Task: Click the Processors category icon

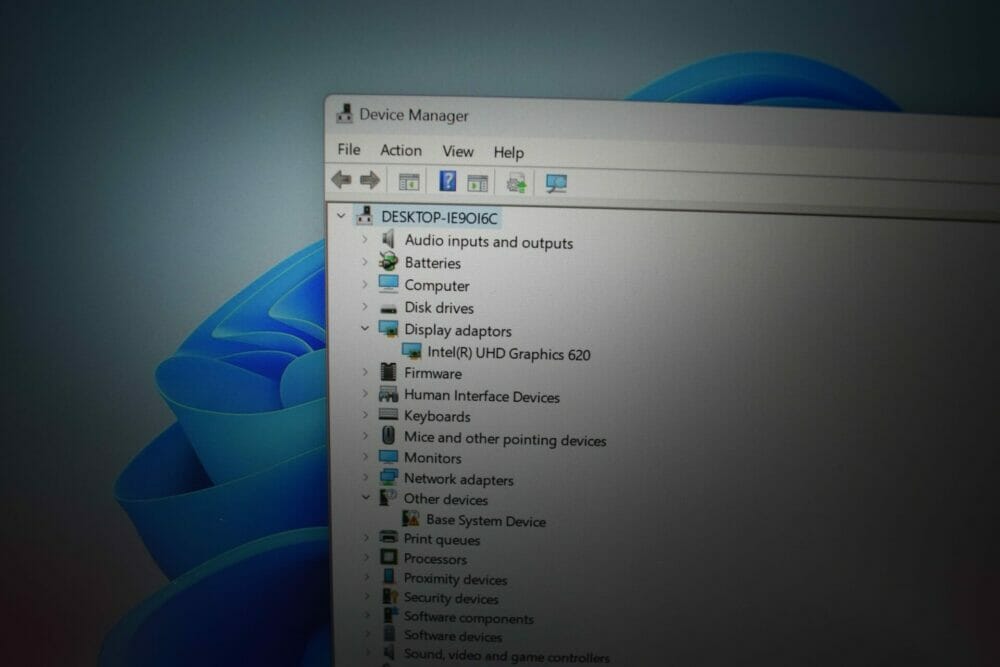Action: pos(388,557)
